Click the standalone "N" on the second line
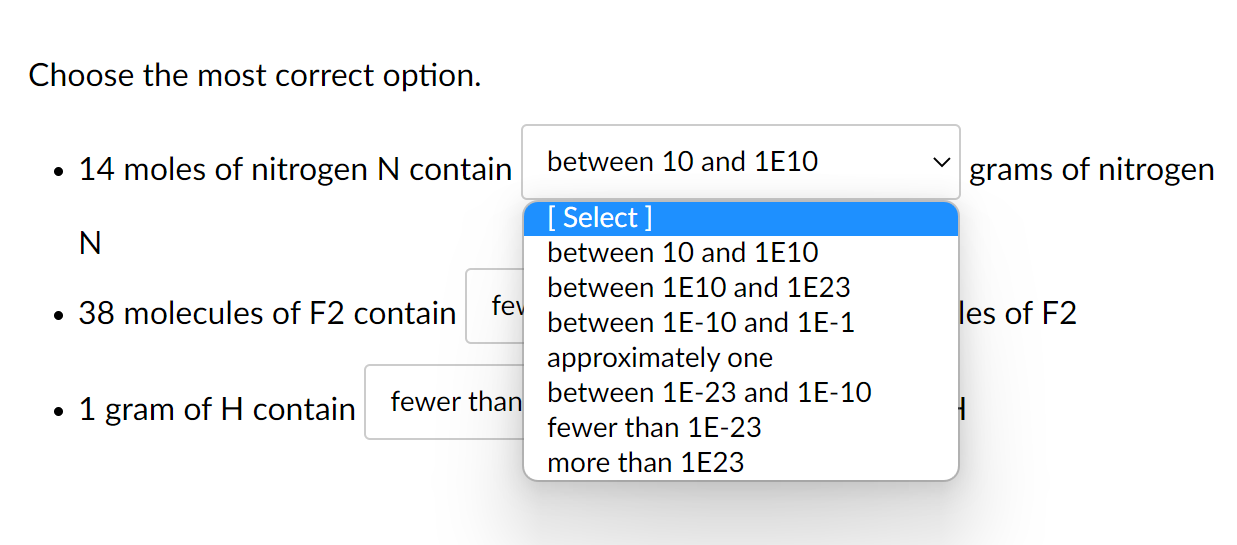Screen dimensions: 1237x545 [90, 244]
